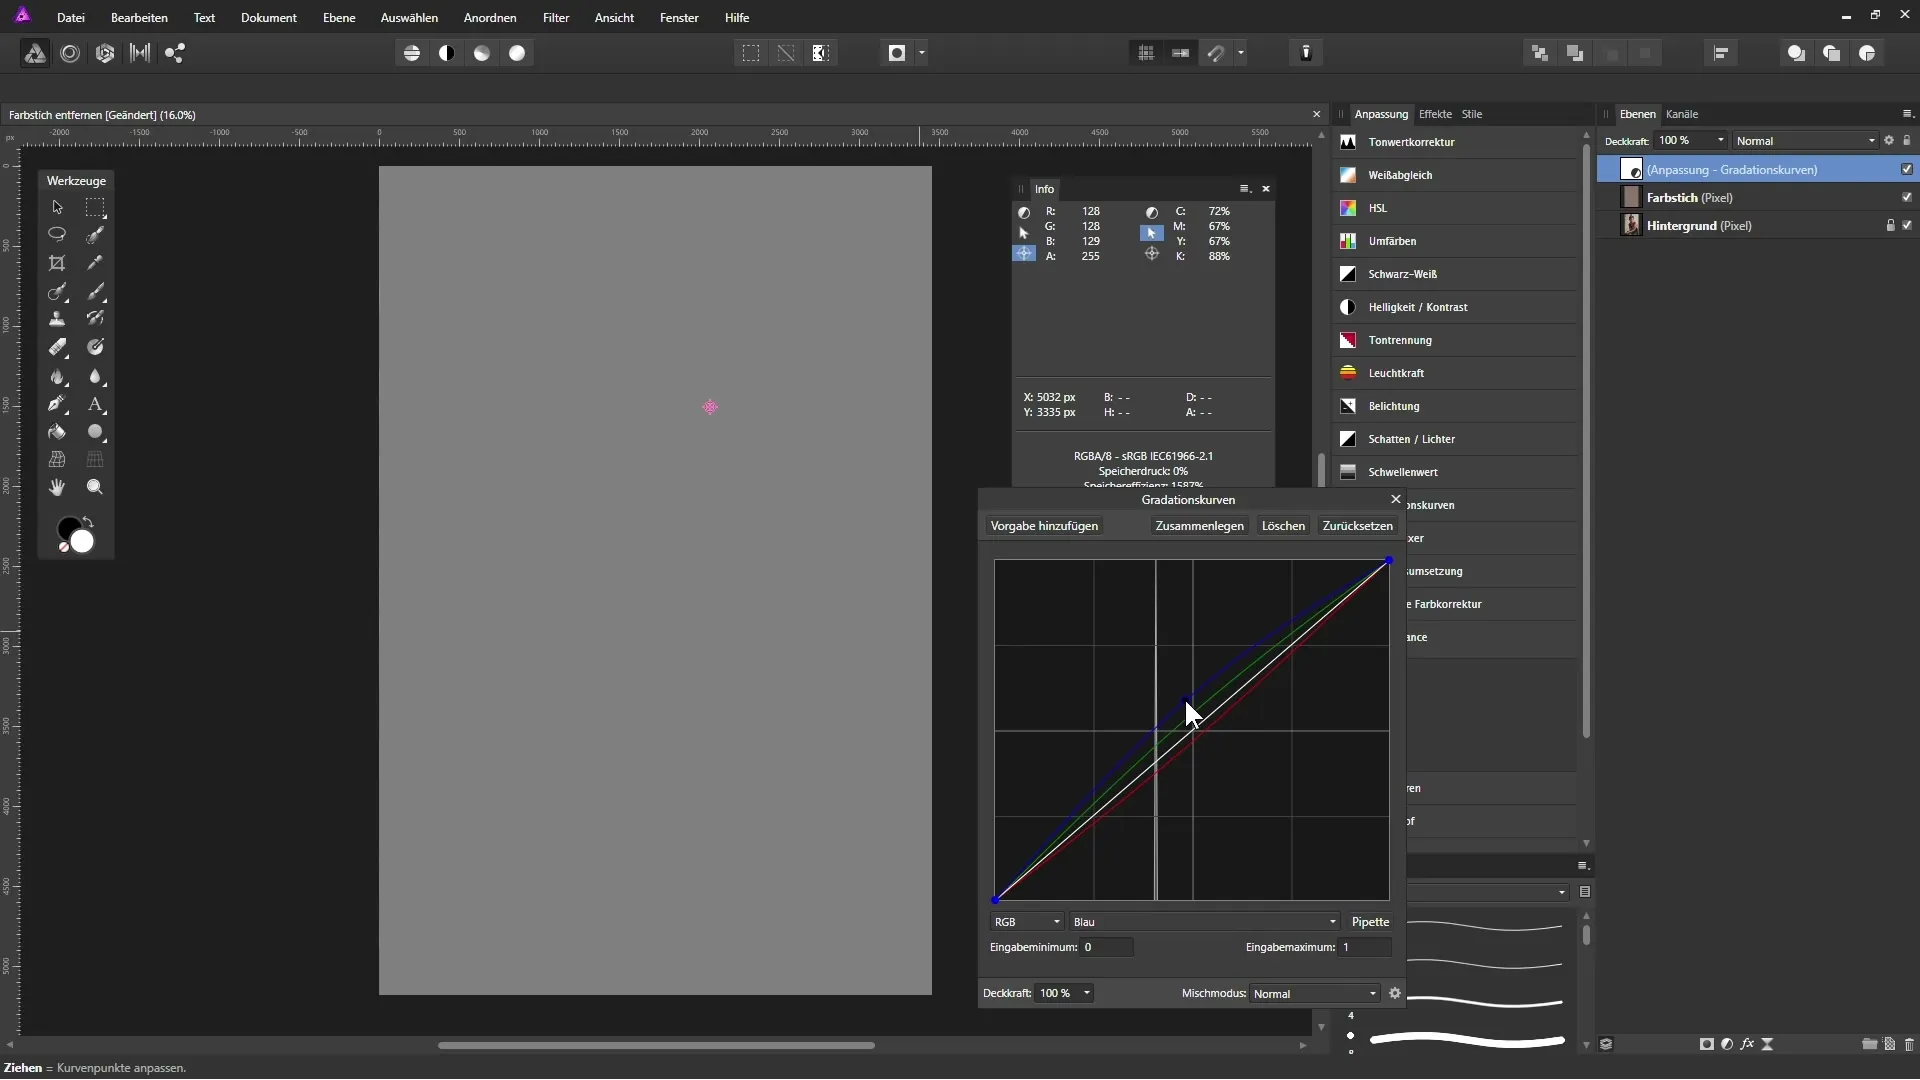Open the Filter menu
Viewport: 1920px width, 1080px height.
coord(555,18)
